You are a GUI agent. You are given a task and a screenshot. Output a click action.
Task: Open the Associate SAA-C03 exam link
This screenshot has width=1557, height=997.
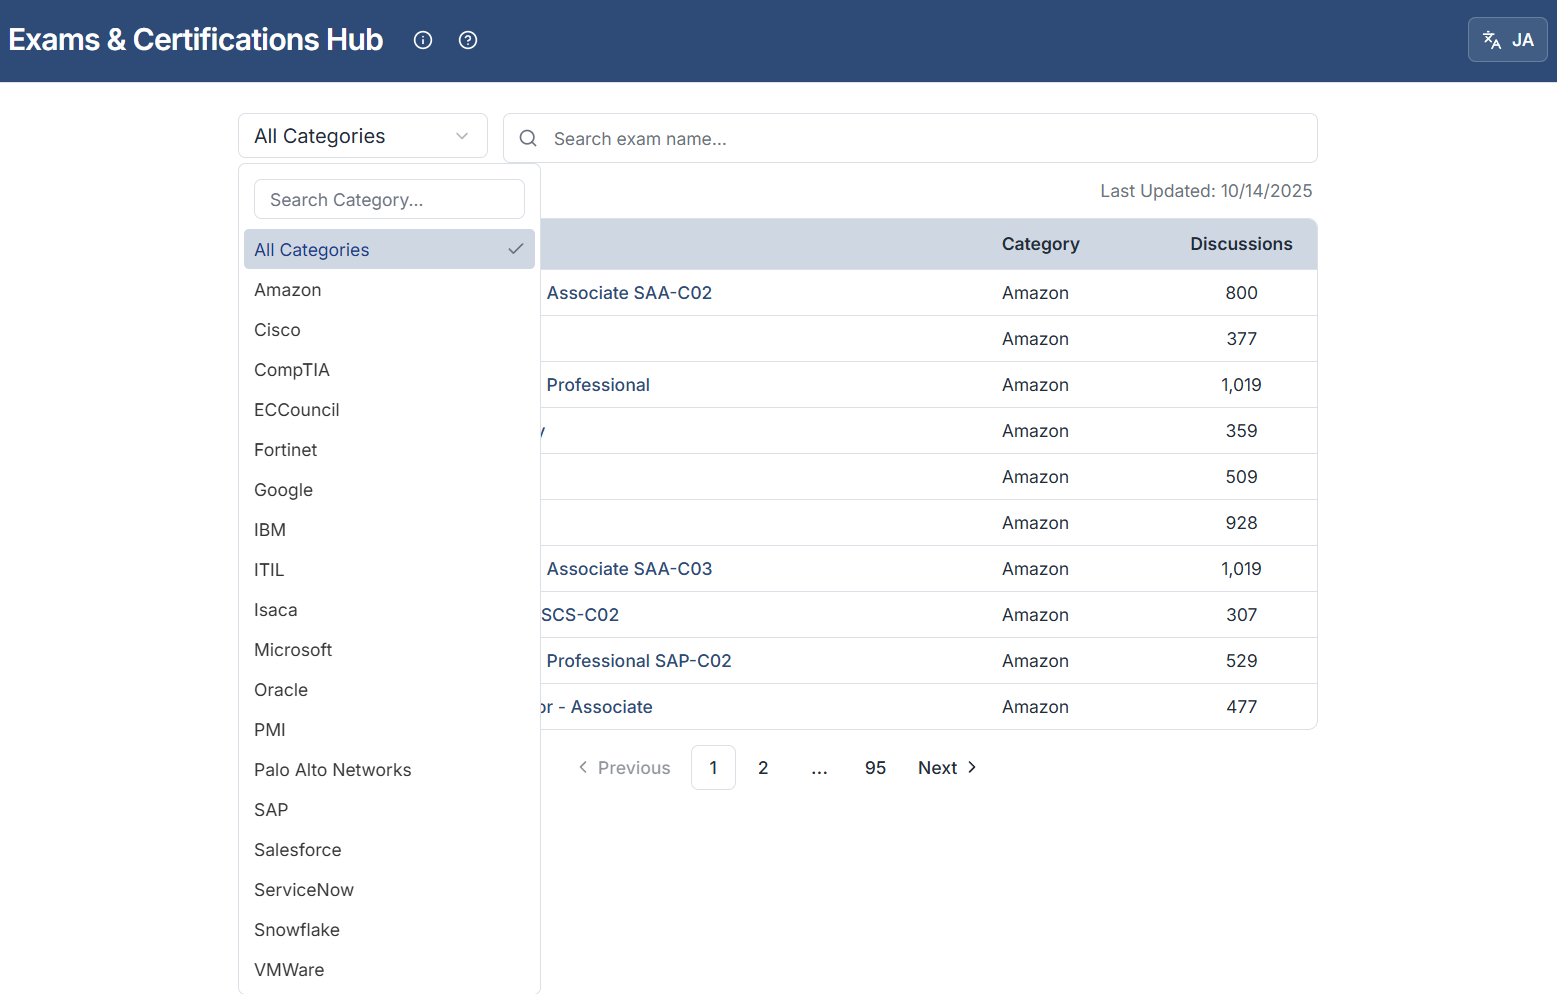click(x=629, y=569)
